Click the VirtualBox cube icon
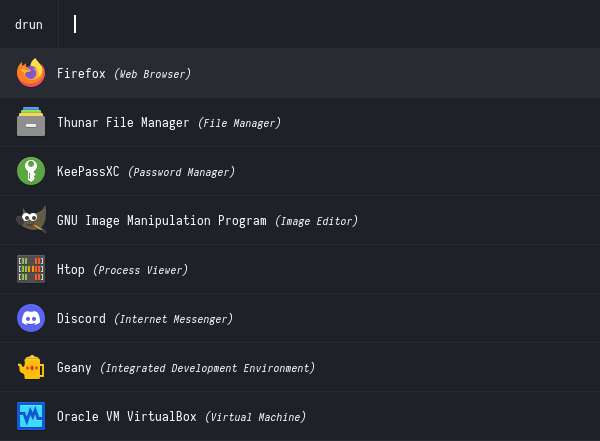 click(x=31, y=416)
